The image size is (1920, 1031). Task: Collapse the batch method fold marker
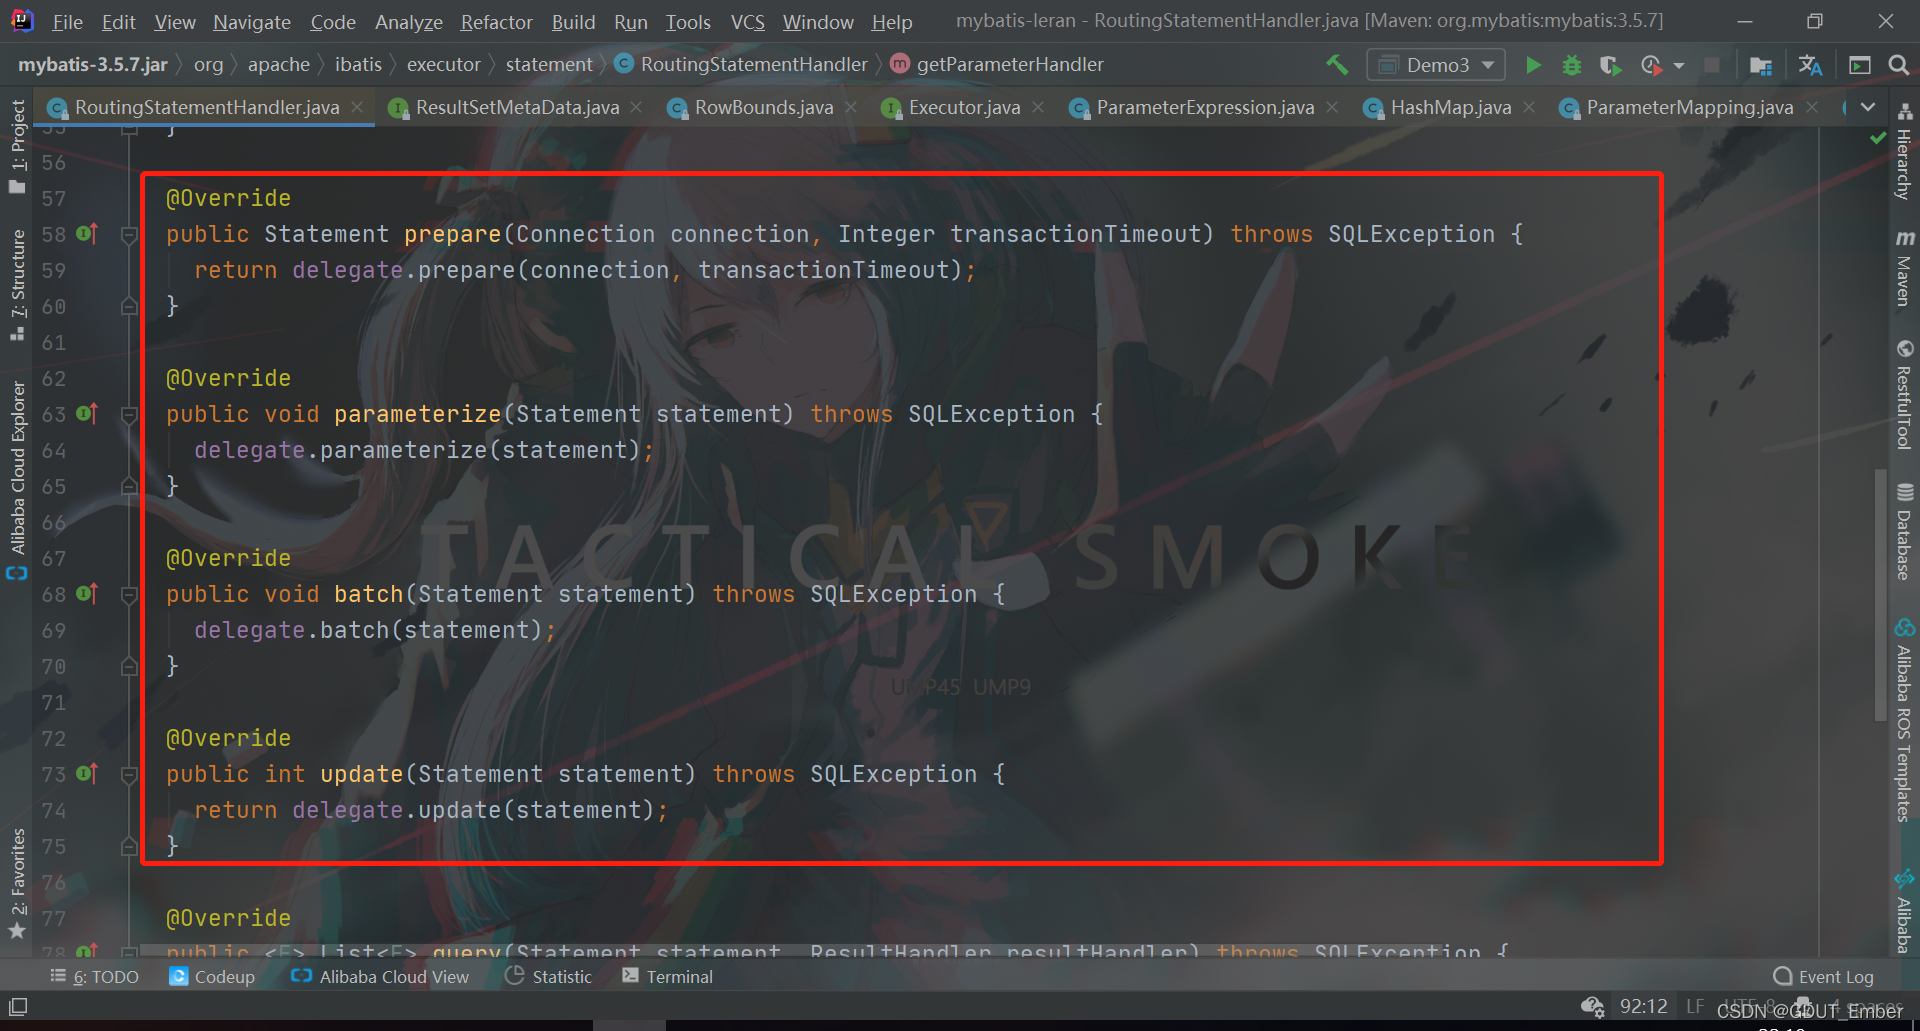[x=129, y=595]
